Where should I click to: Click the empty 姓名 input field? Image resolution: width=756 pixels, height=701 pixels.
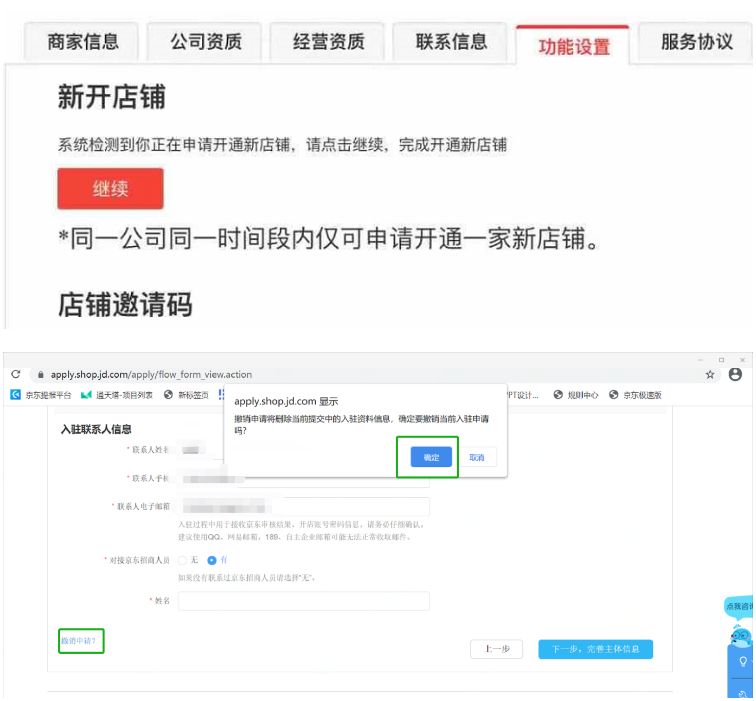point(303,601)
